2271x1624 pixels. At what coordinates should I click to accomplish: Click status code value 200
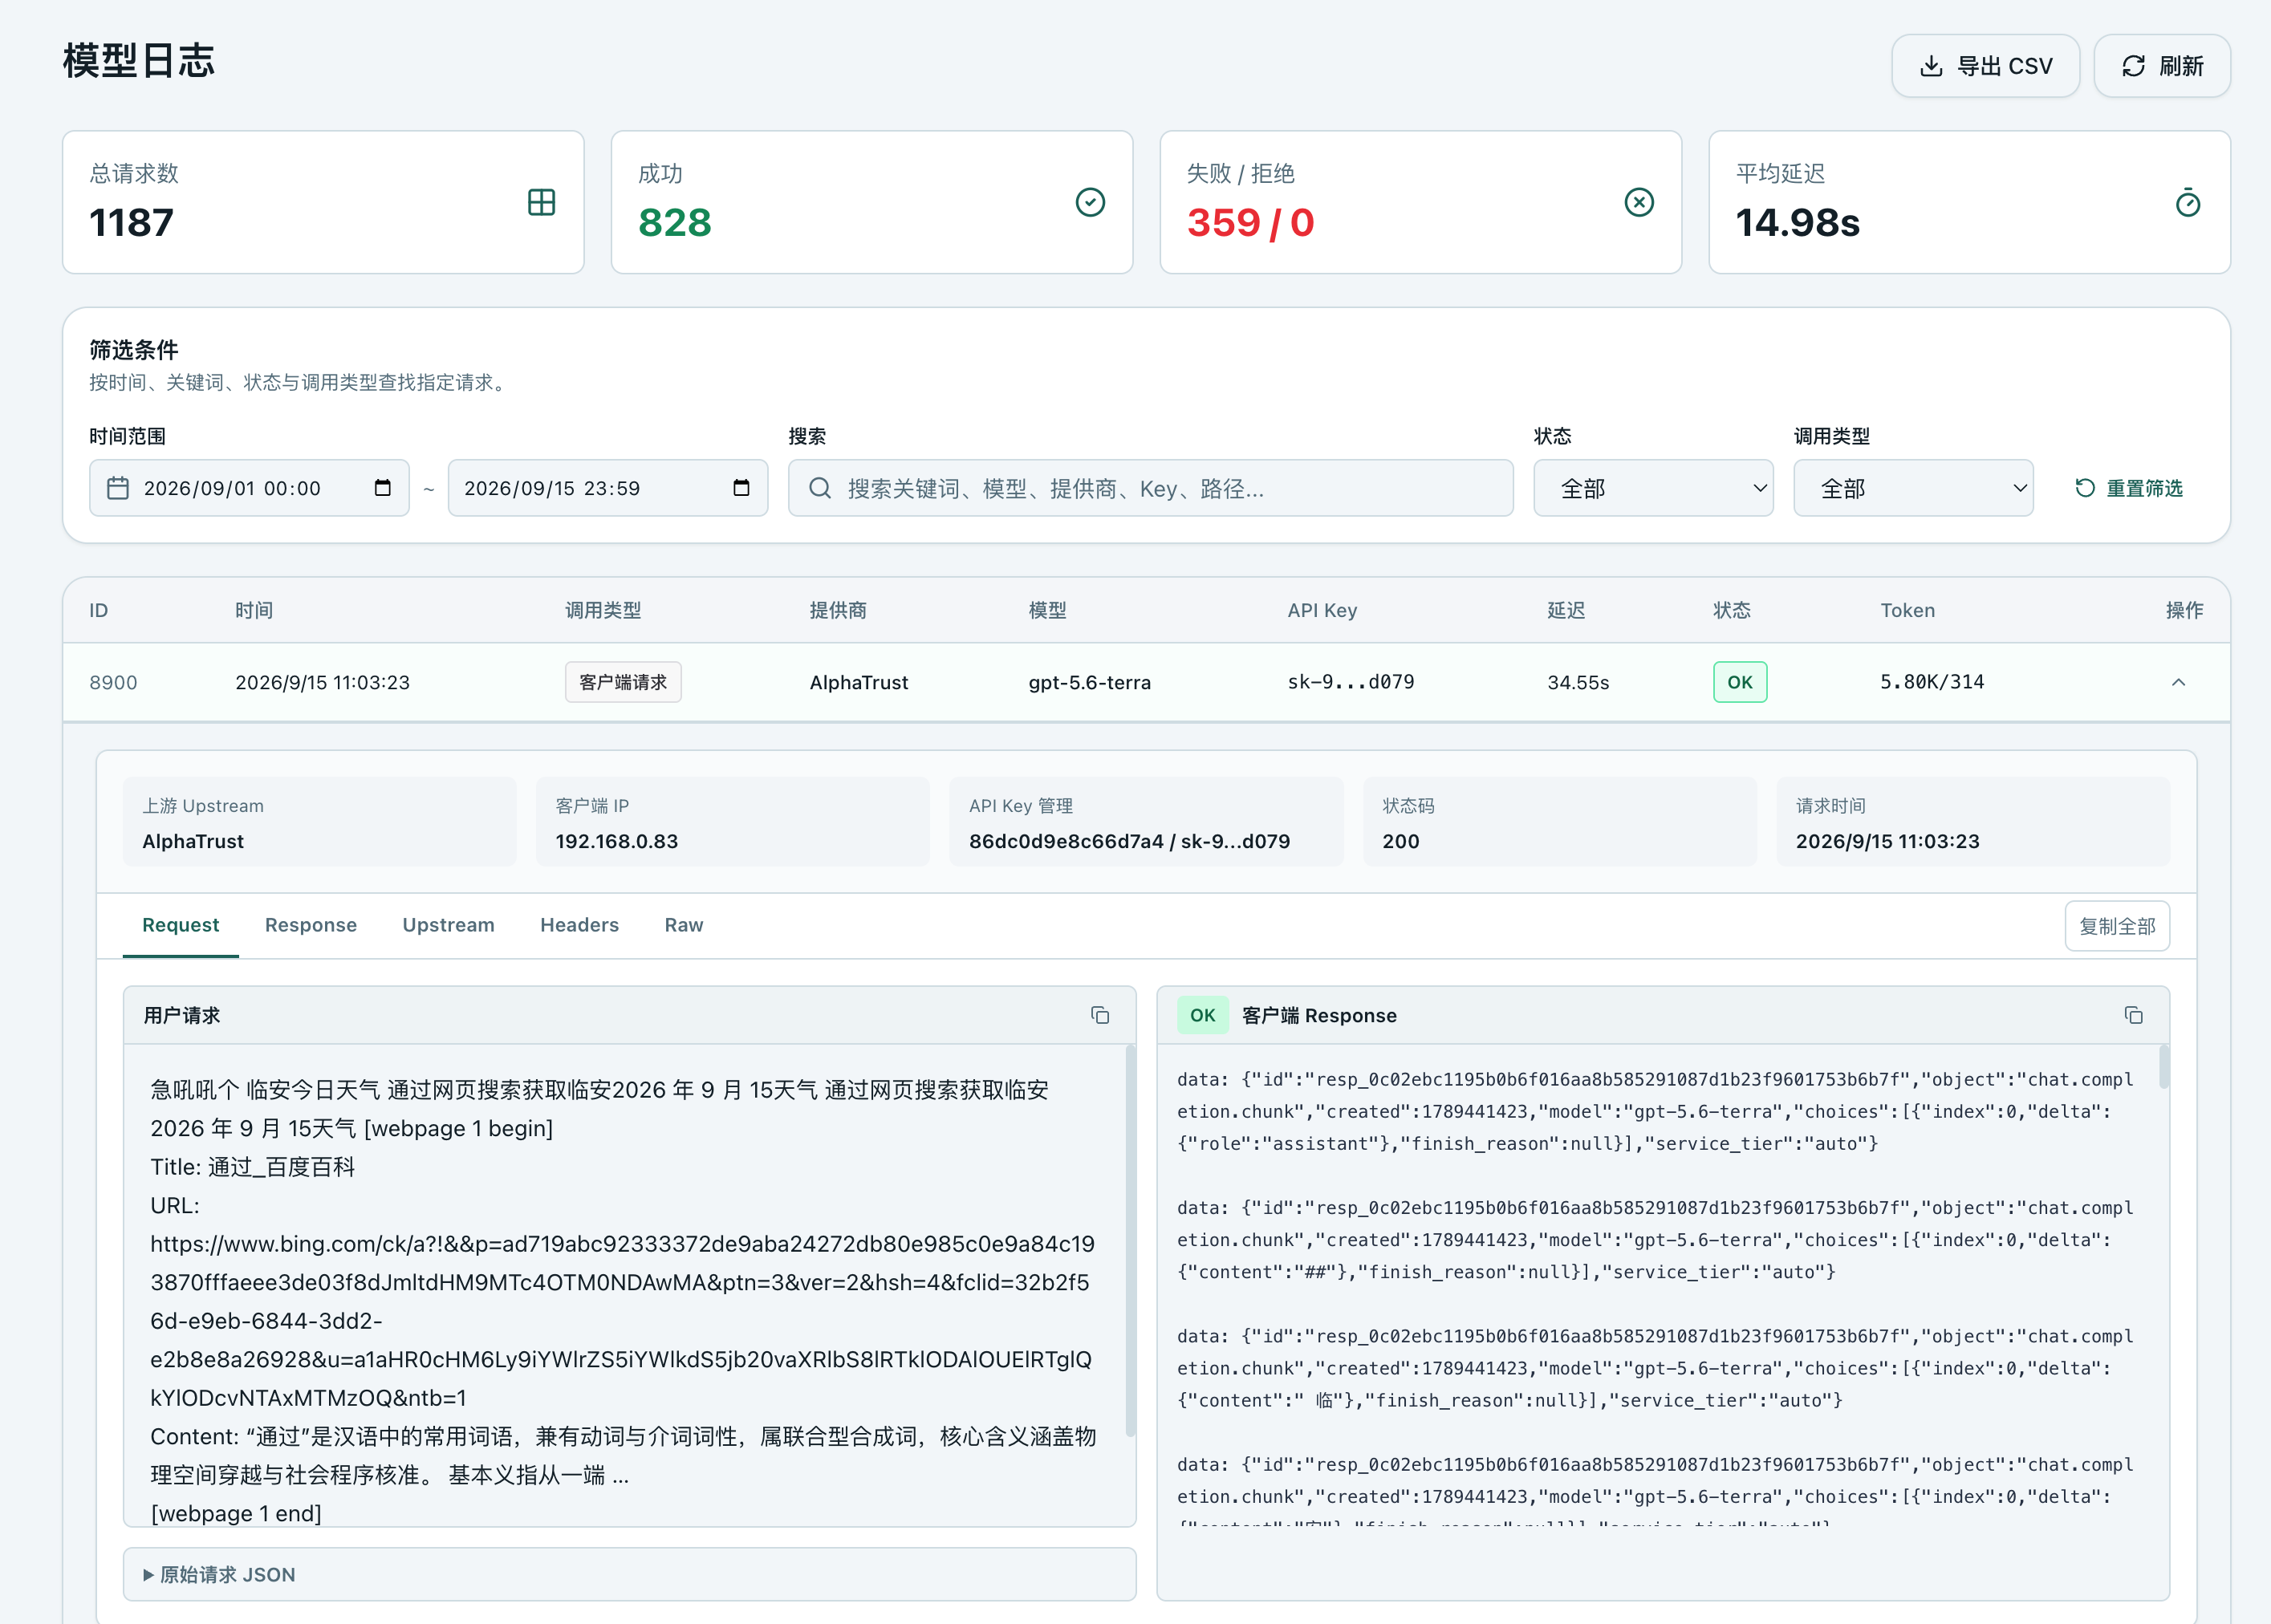[1401, 841]
